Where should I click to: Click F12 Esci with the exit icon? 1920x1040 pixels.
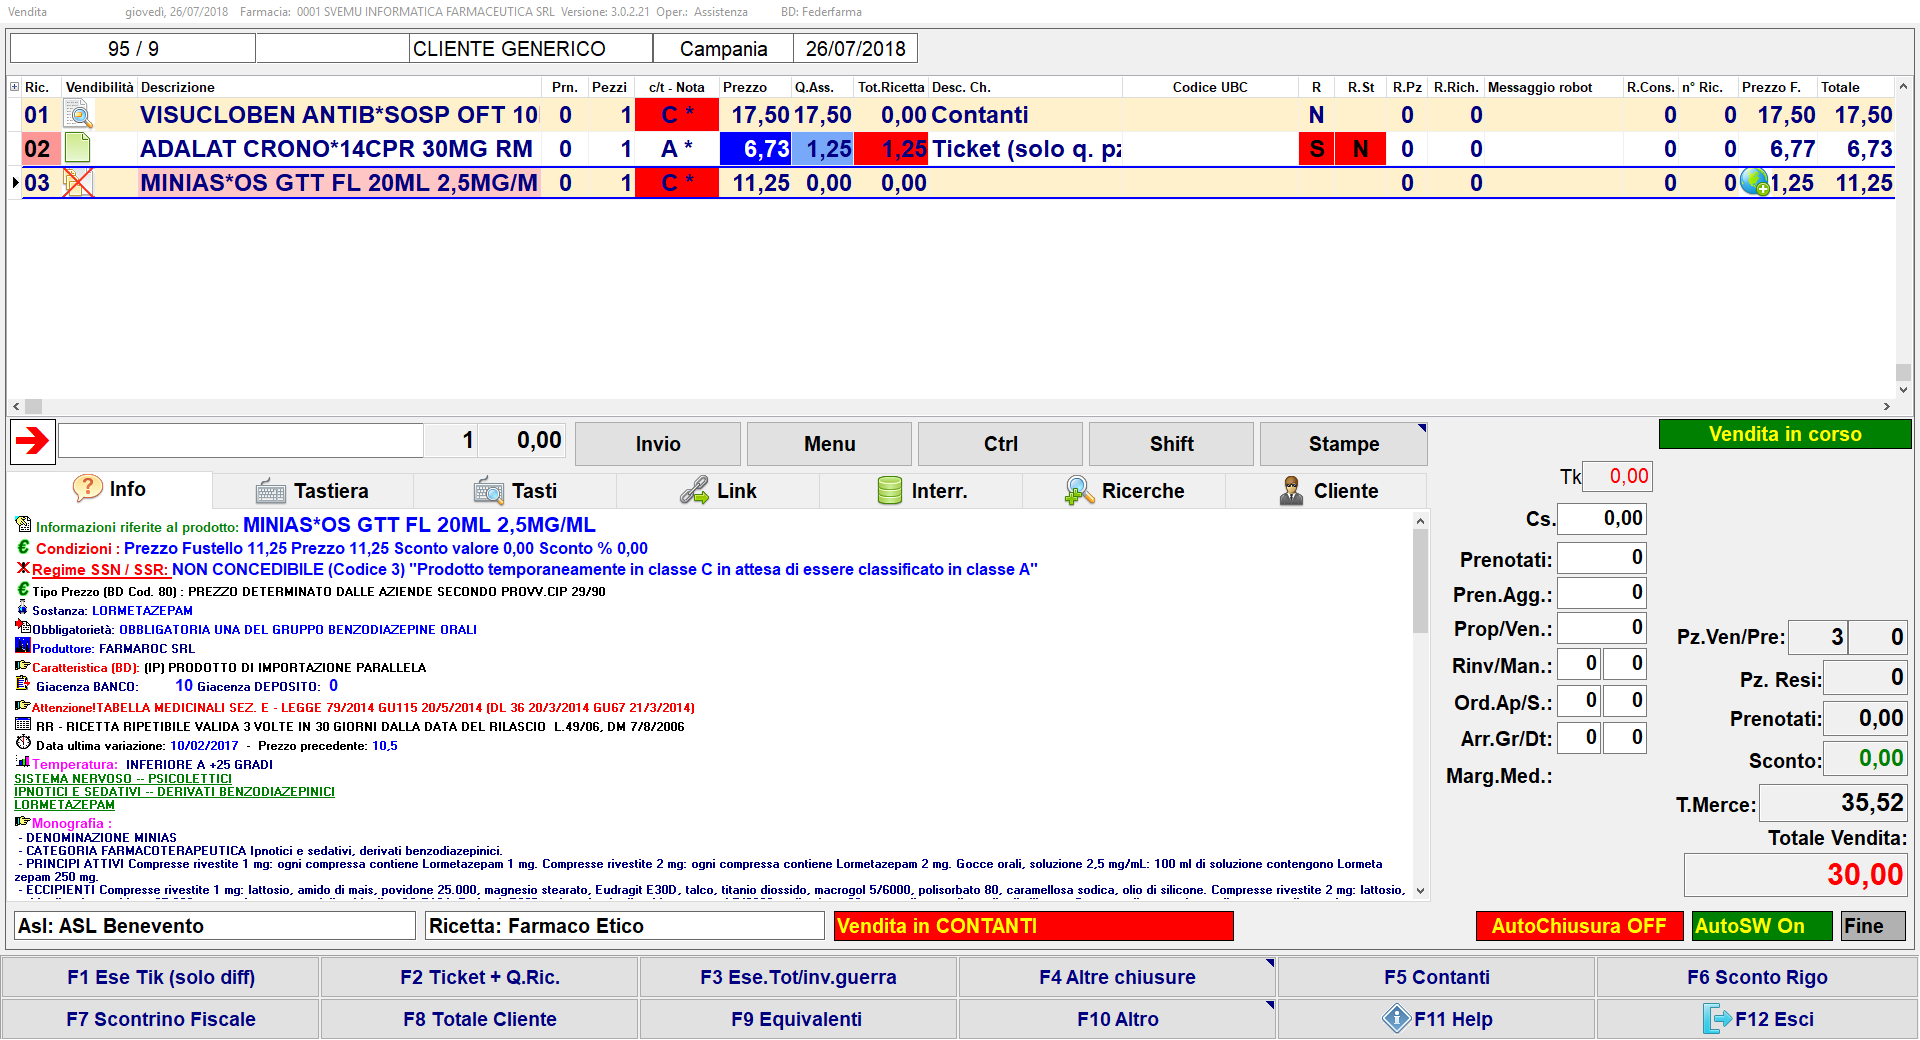point(1756,1019)
